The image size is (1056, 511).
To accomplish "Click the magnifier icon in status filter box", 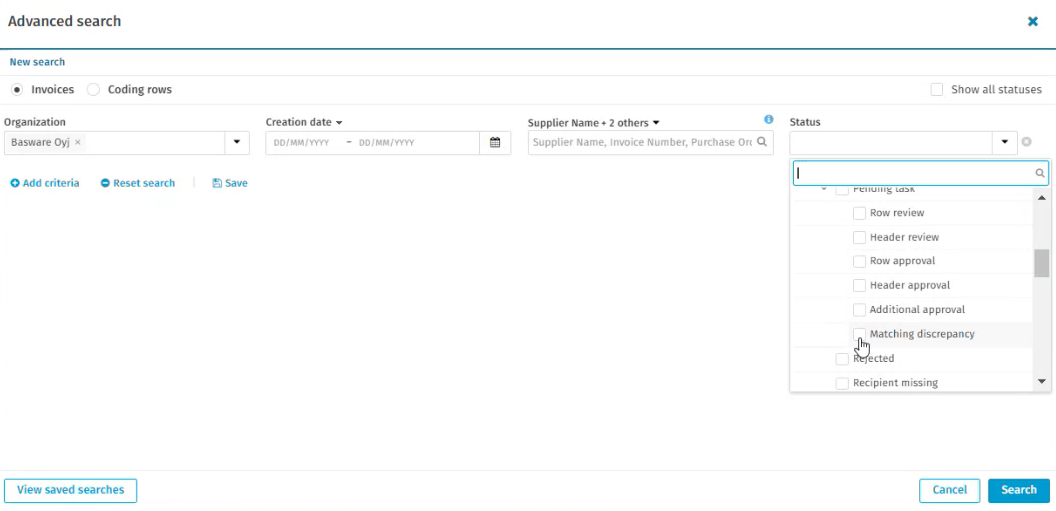I will [1040, 174].
